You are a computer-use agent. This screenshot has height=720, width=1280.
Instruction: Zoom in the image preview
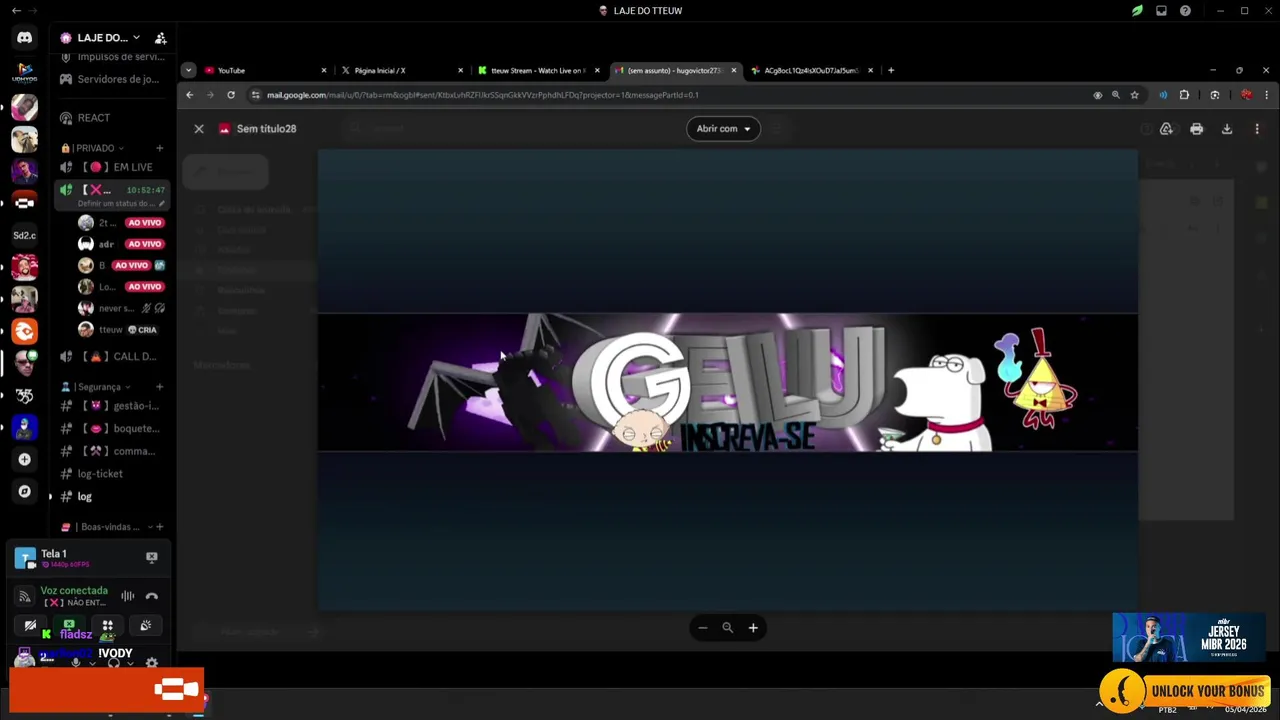[753, 628]
